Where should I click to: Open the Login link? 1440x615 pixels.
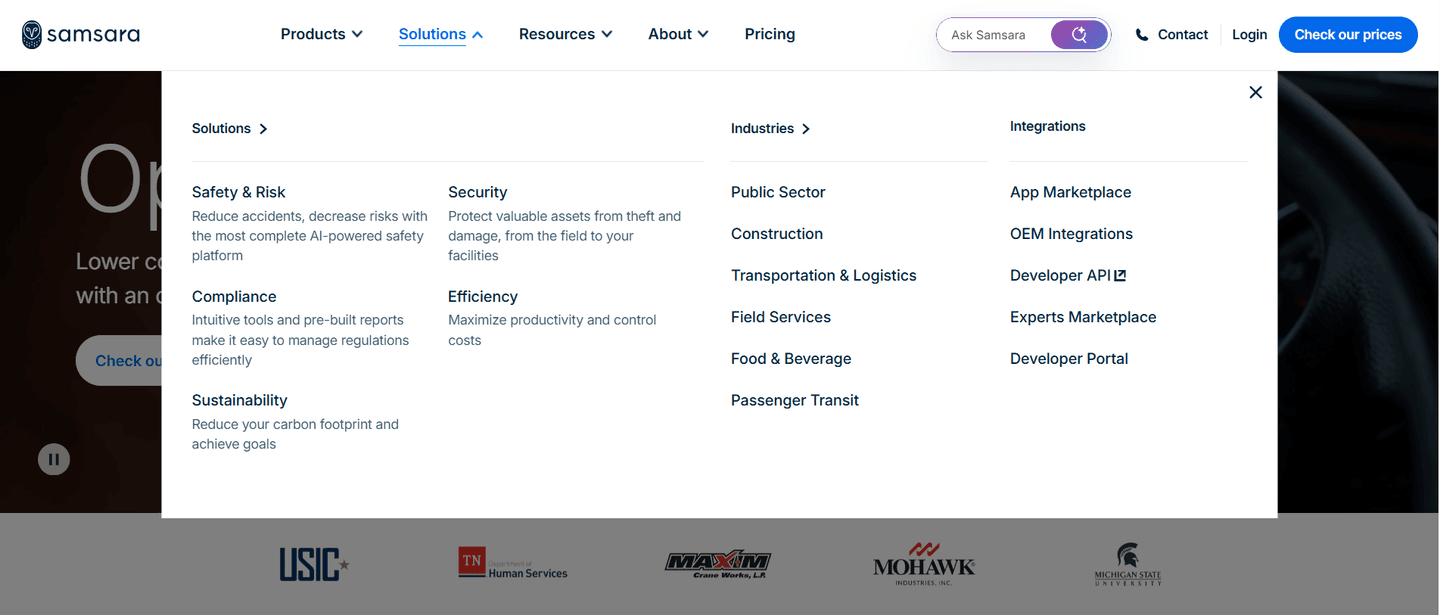pyautogui.click(x=1249, y=35)
